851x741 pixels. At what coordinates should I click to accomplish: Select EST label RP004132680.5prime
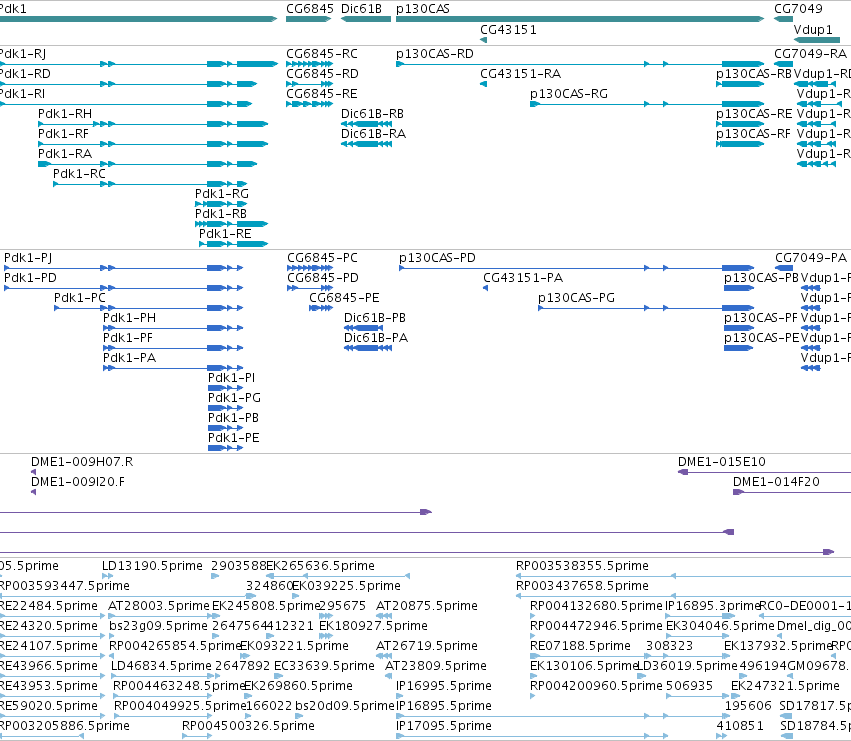coord(596,606)
